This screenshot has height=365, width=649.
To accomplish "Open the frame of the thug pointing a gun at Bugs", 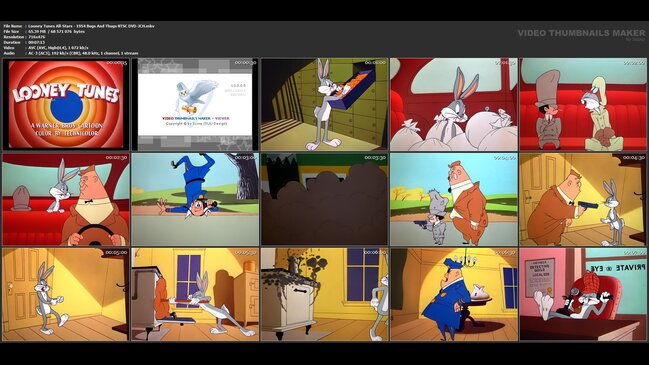I will [583, 199].
